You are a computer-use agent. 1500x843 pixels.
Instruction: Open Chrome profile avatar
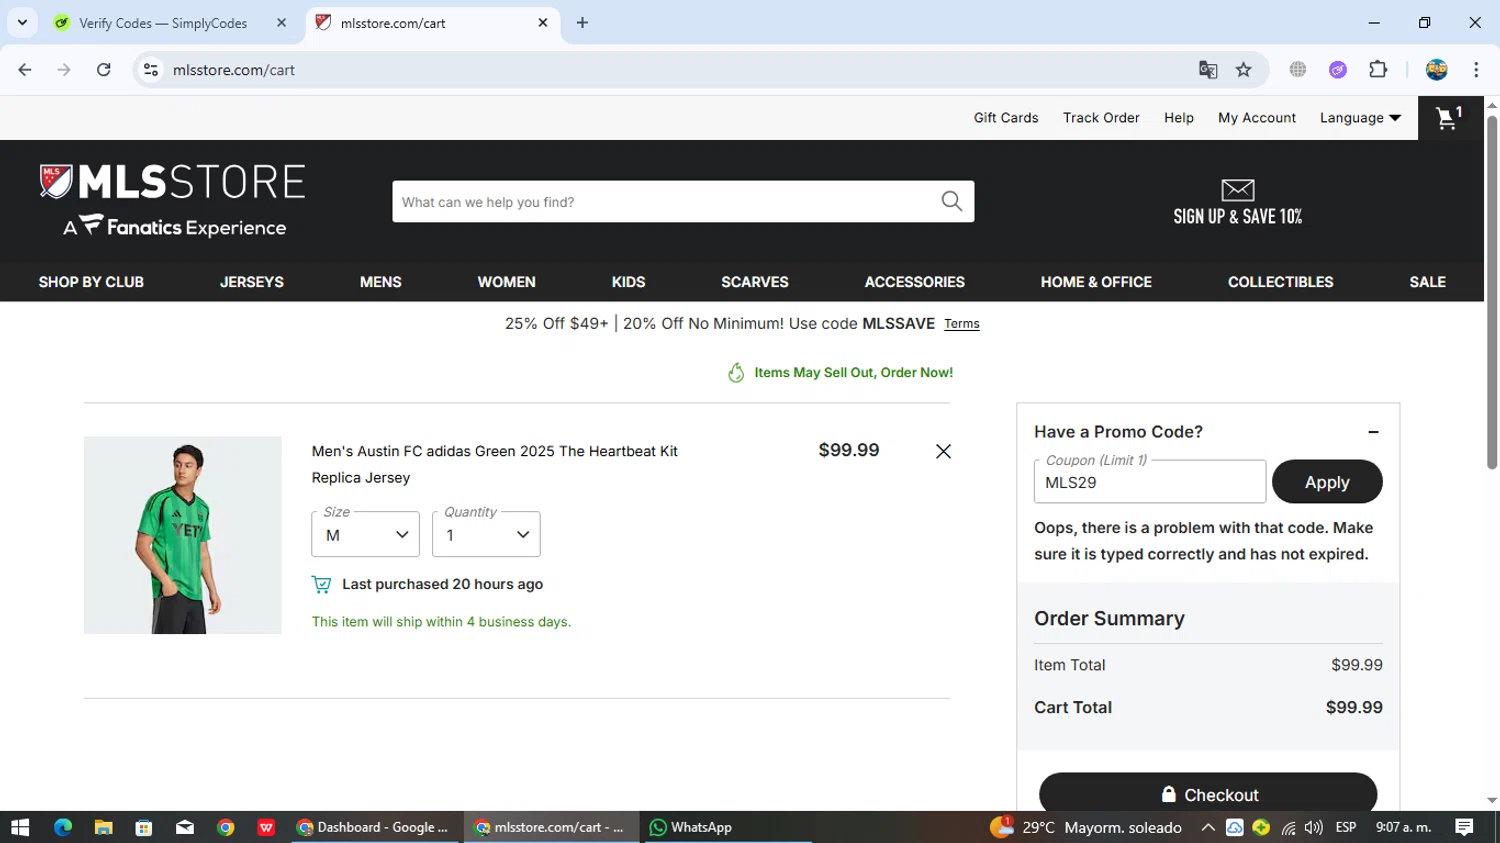[x=1436, y=70]
